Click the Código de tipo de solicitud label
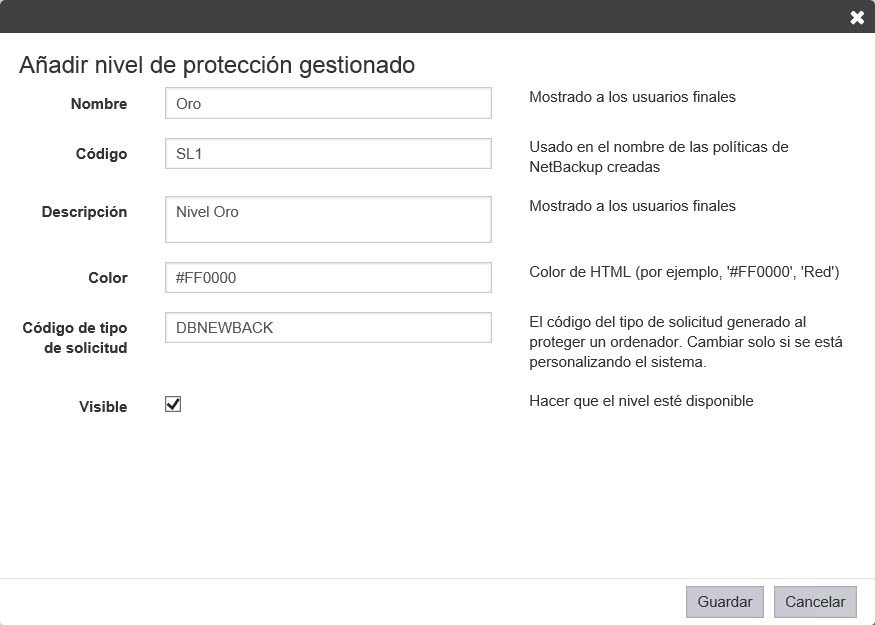The width and height of the screenshot is (875, 625). (x=75, y=338)
